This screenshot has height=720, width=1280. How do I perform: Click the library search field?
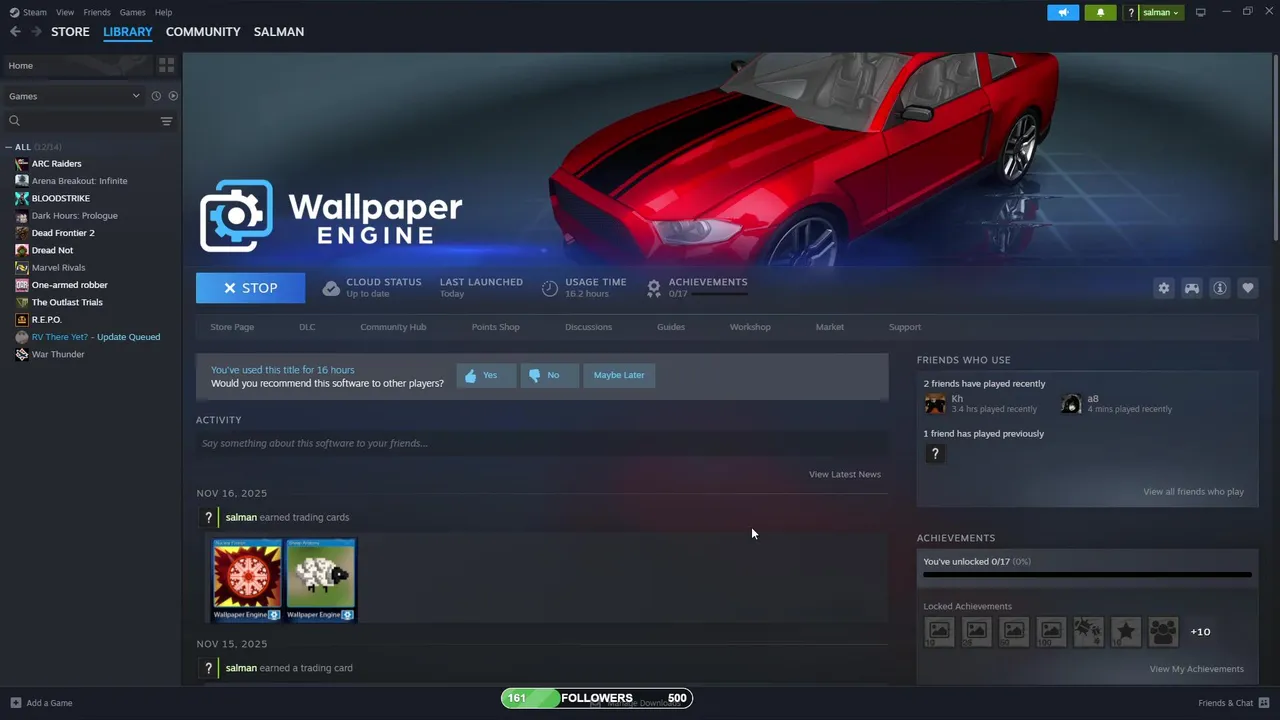(79, 121)
